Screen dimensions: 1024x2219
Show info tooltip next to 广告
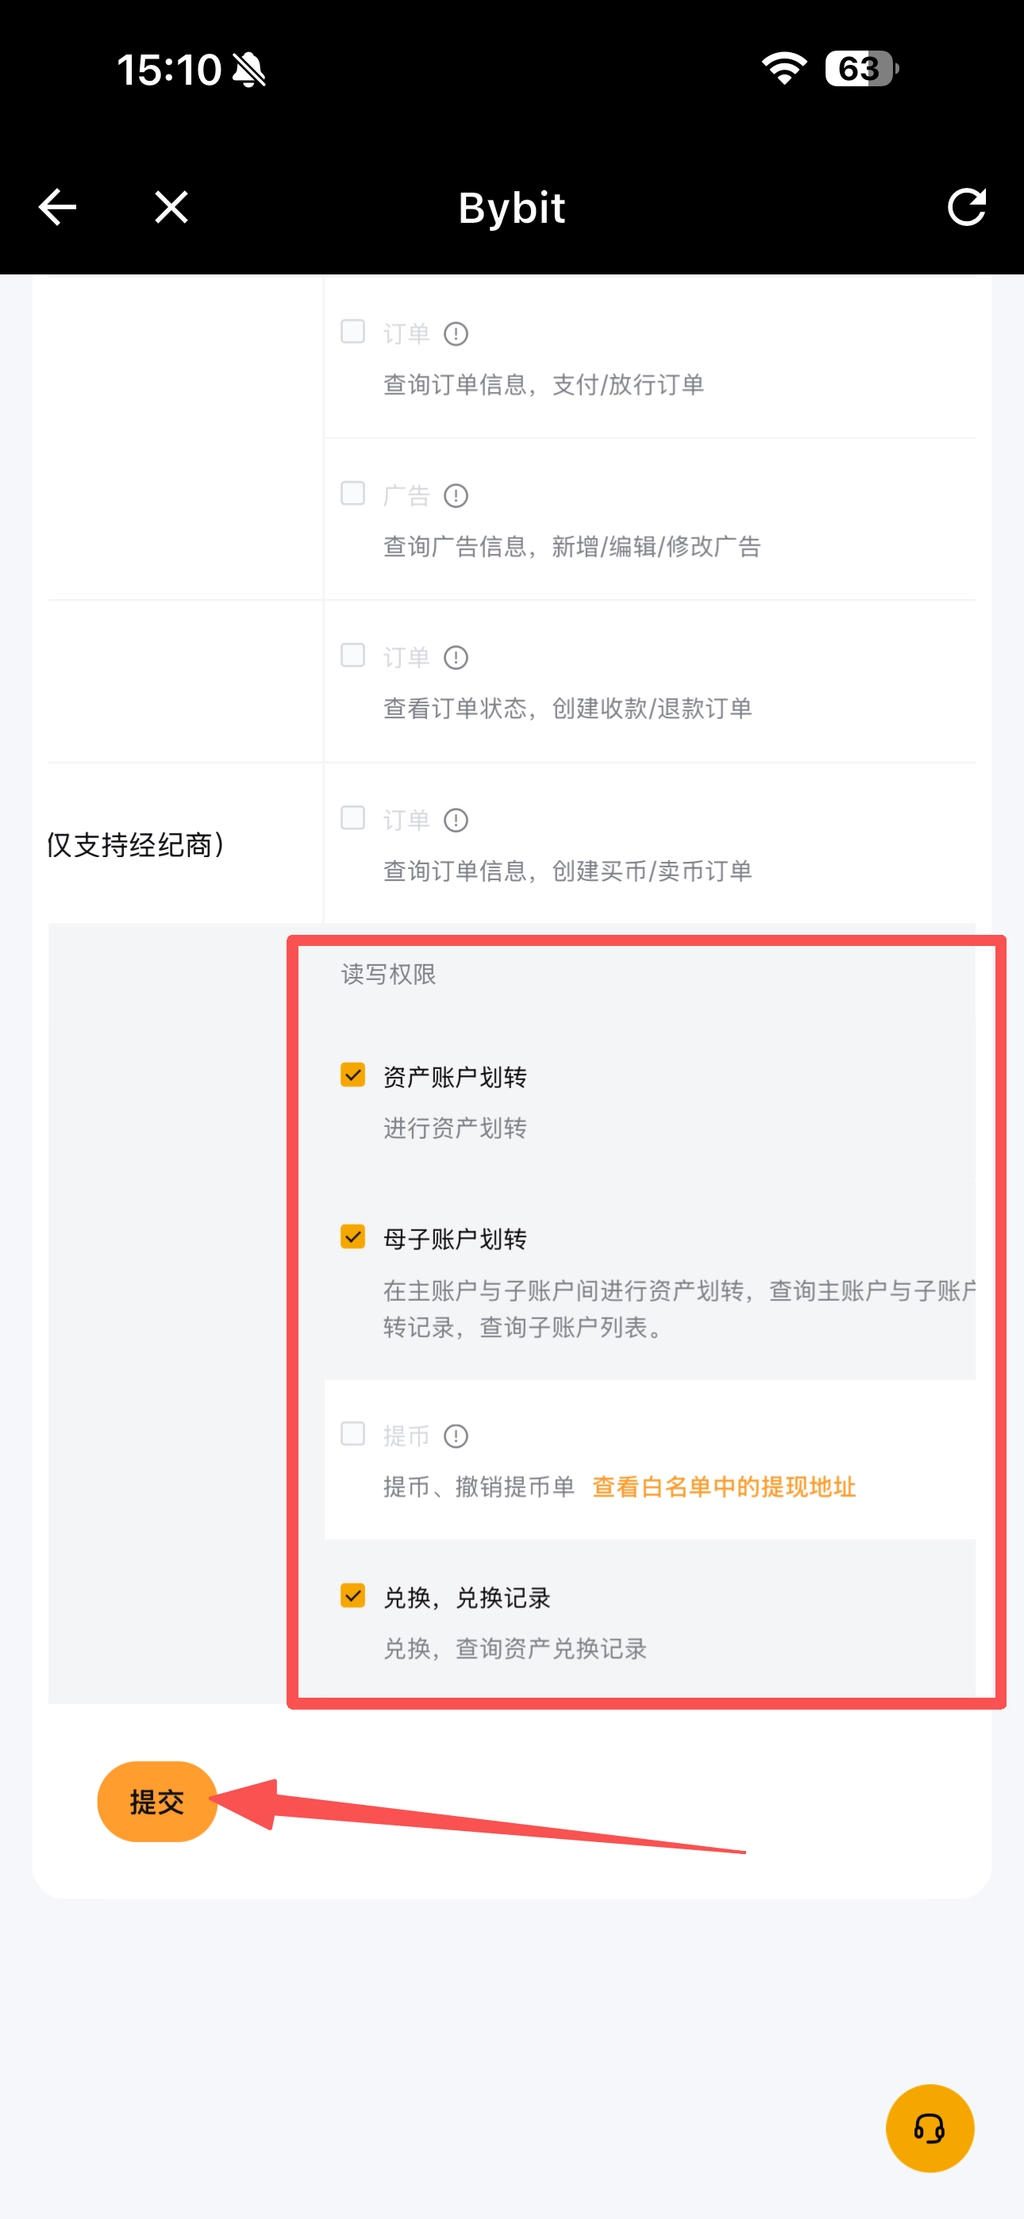coord(456,496)
